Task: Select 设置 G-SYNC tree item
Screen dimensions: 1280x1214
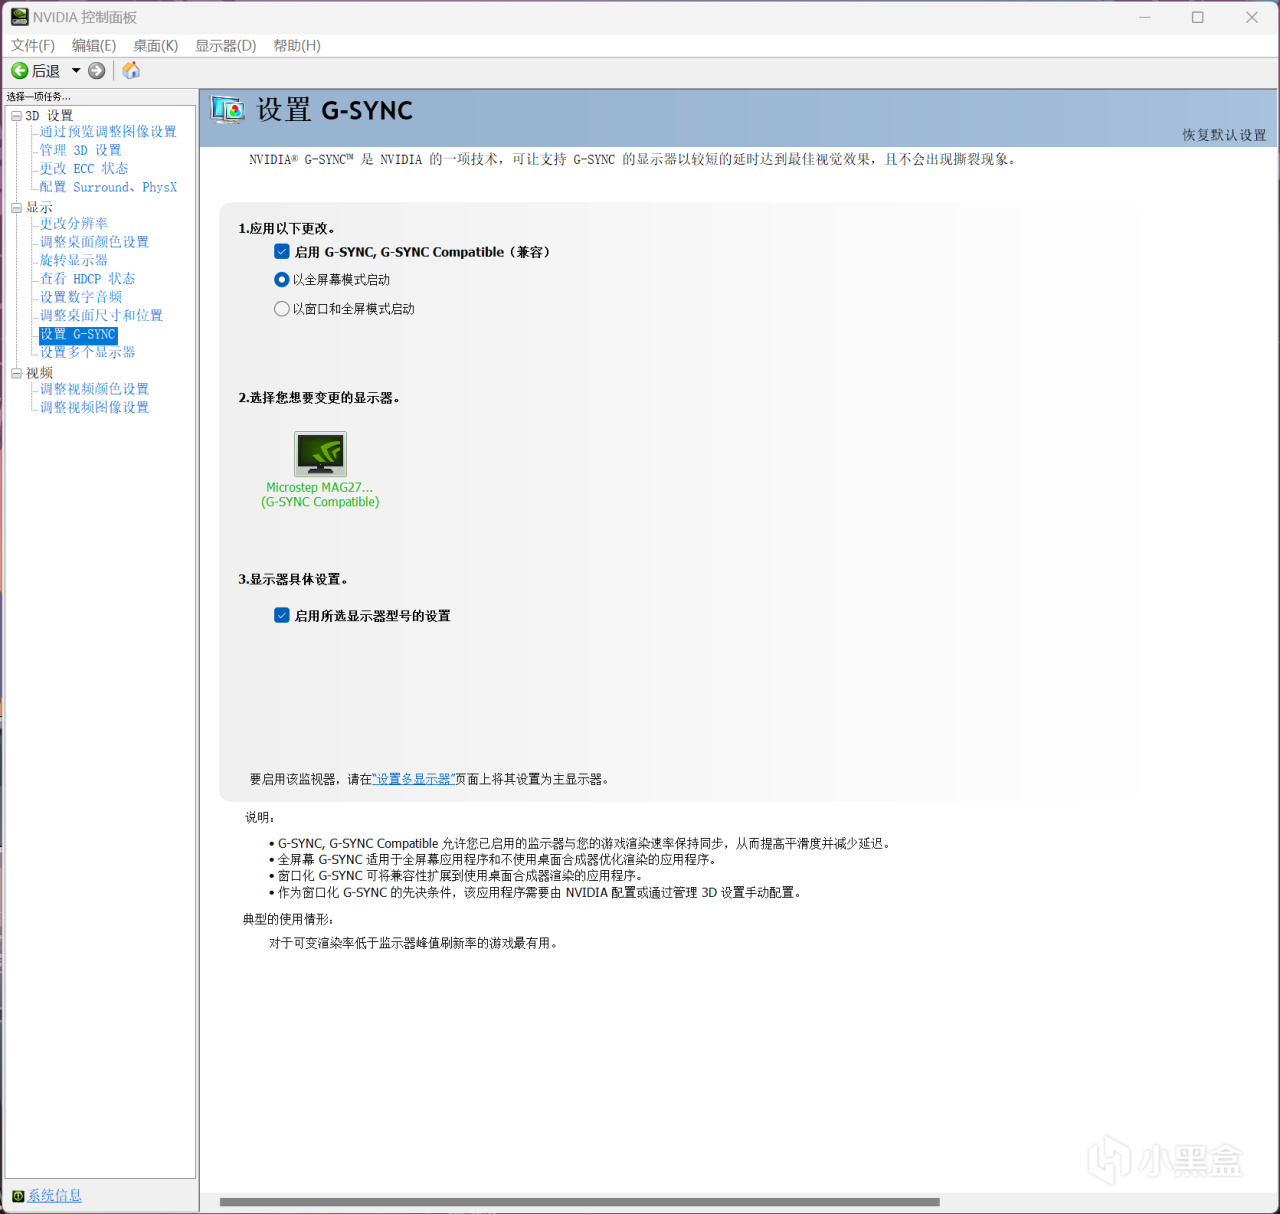Action: (78, 335)
